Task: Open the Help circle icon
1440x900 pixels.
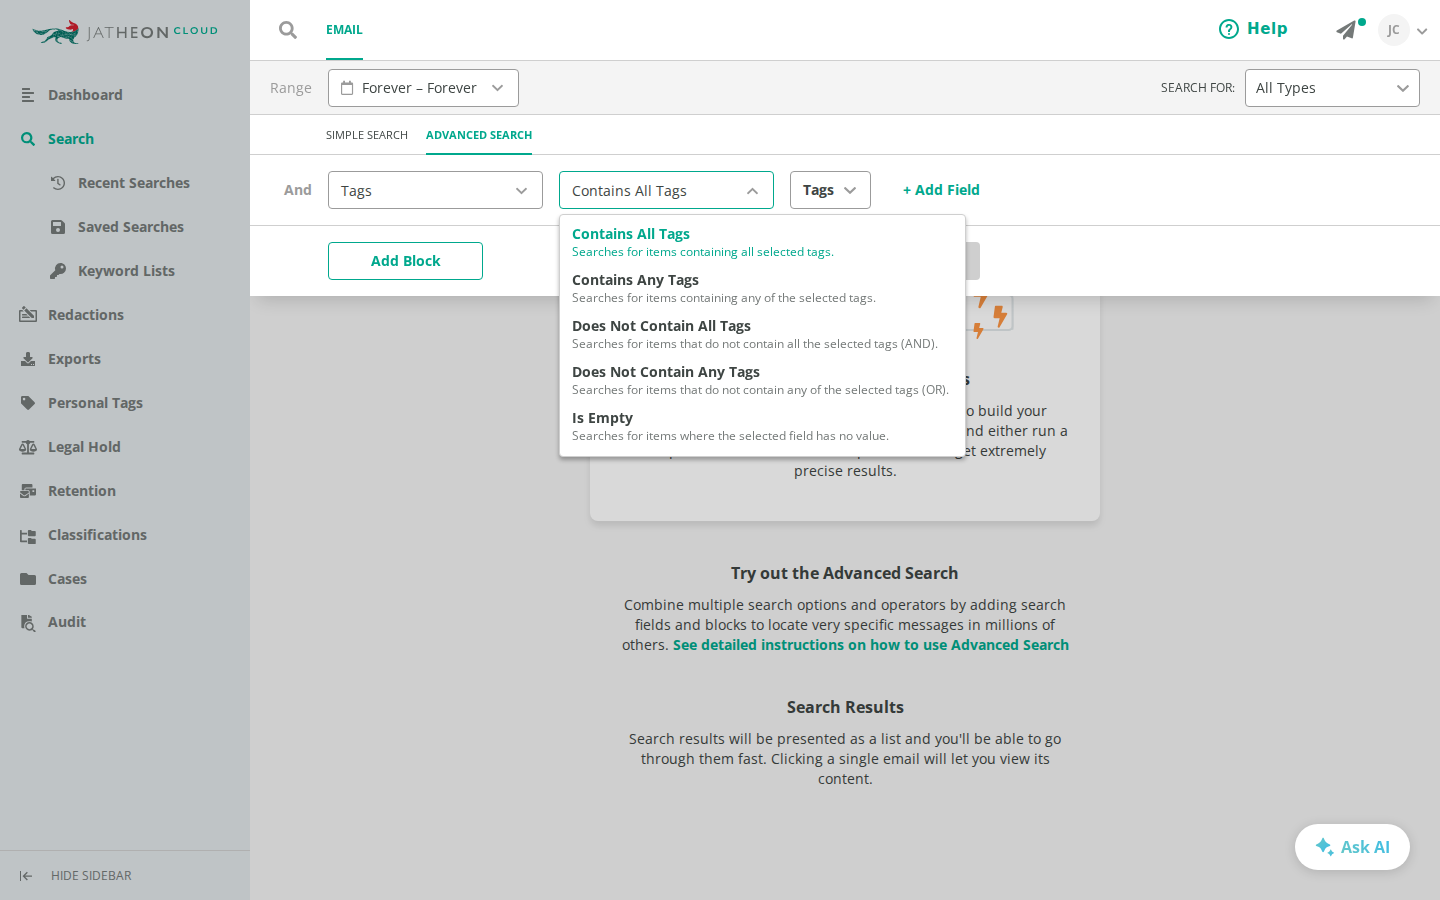Action: coord(1228,29)
